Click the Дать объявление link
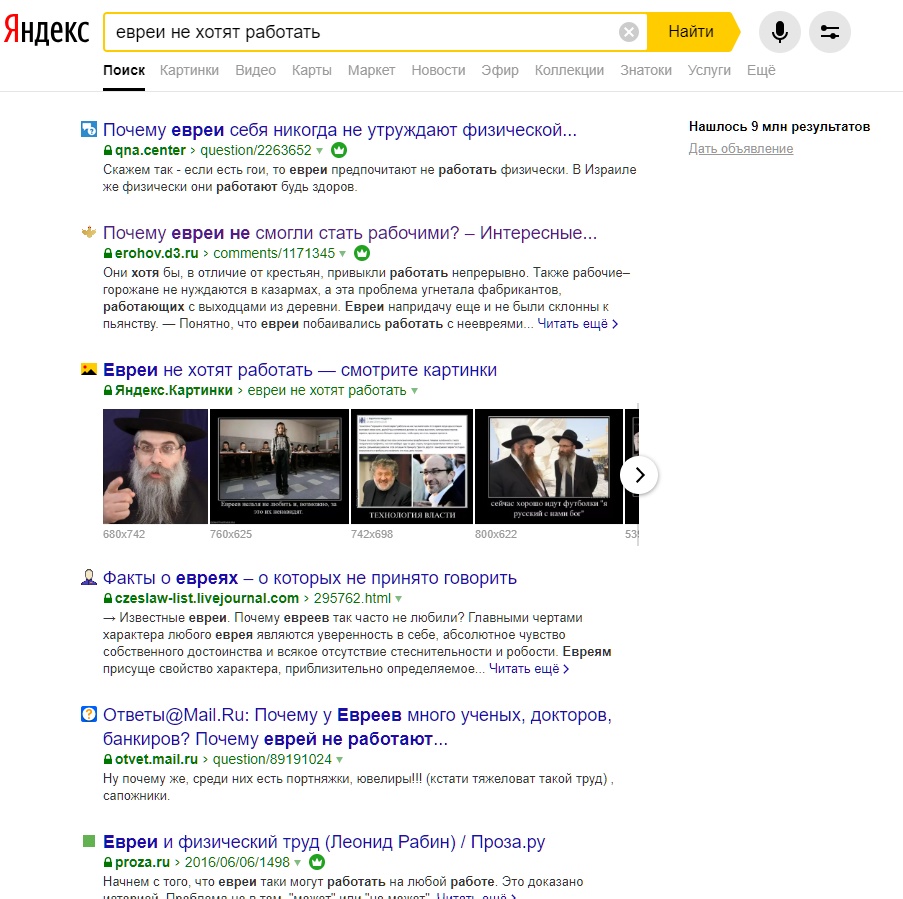Viewport: 903px width, 899px height. [x=741, y=149]
